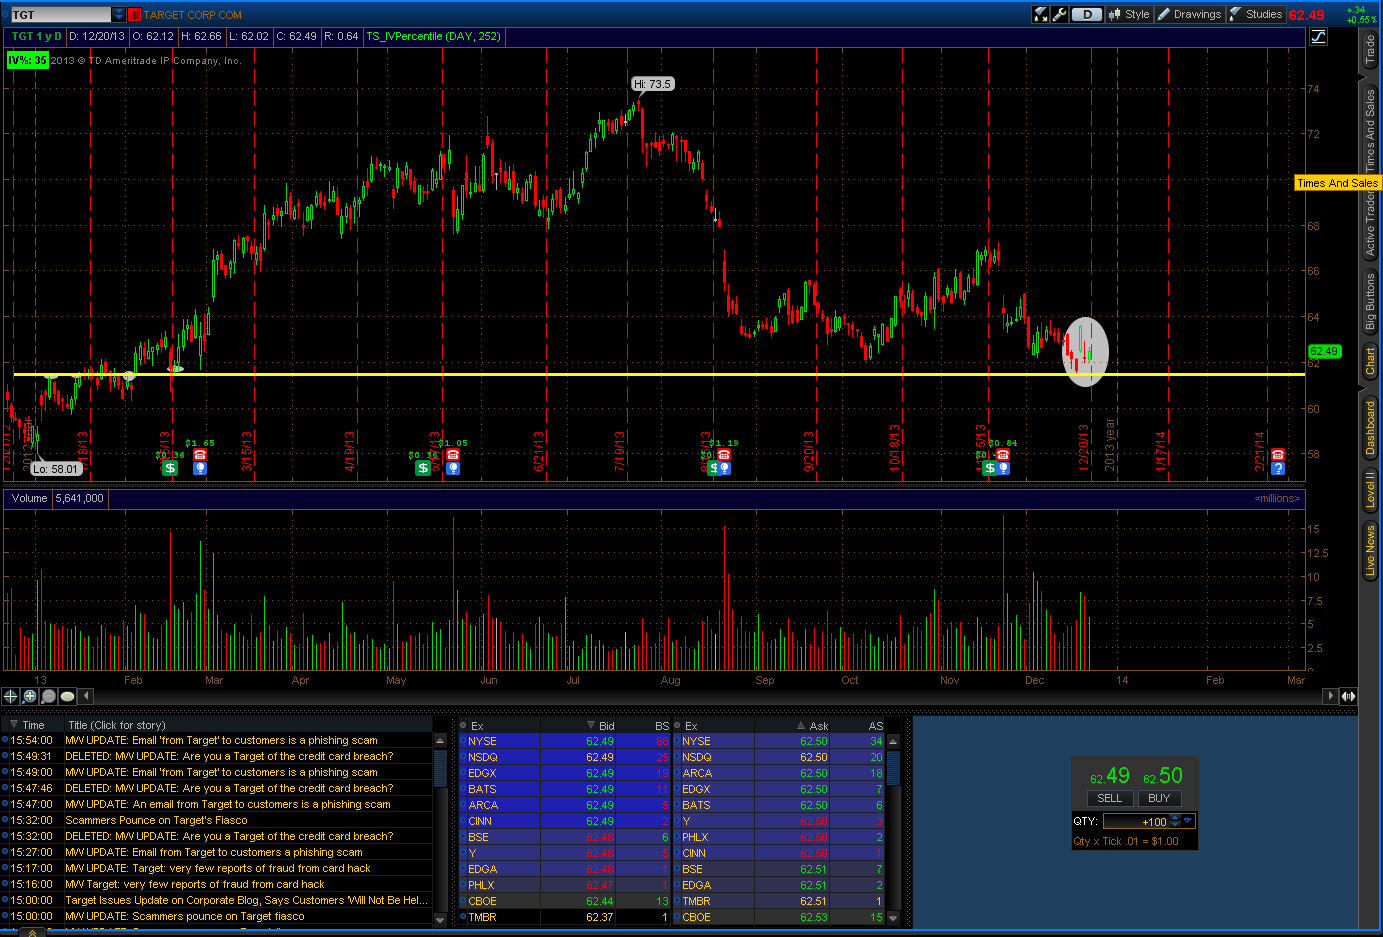Select the CBOE bid row at 62.44
This screenshot has height=937, width=1383.
point(564,901)
